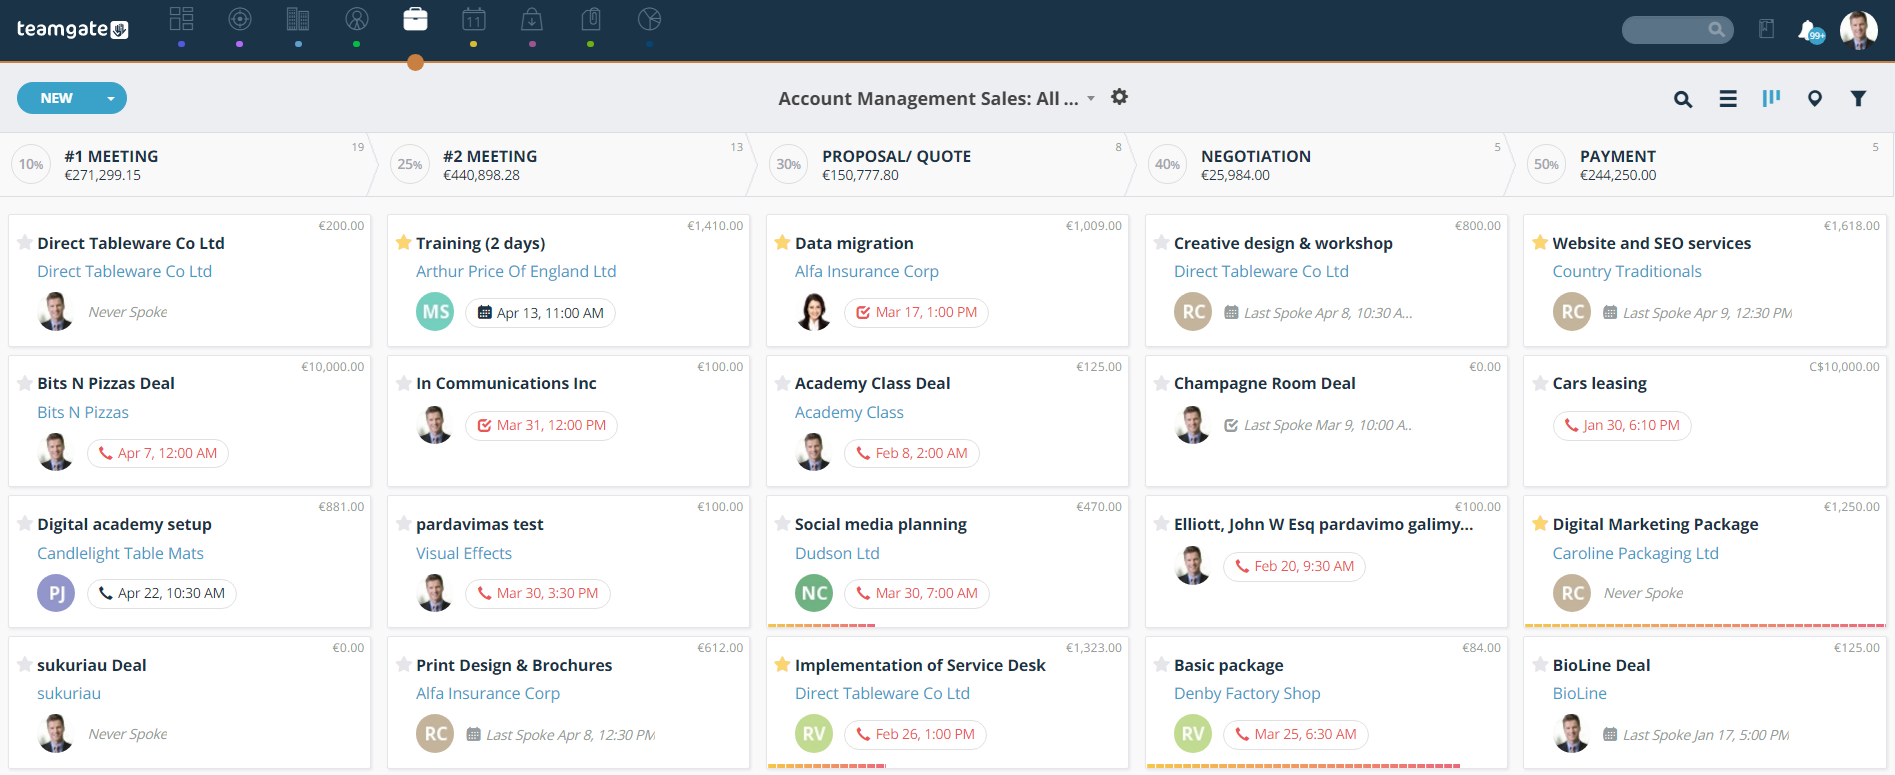Open Alfa Insurance Corp link under Data migration
Viewport: 1895px width, 775px height.
tap(867, 271)
